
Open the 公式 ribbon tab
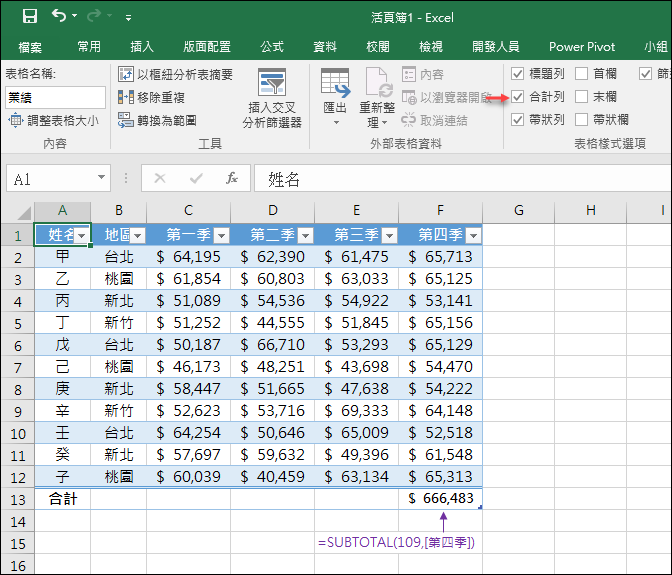coord(272,46)
